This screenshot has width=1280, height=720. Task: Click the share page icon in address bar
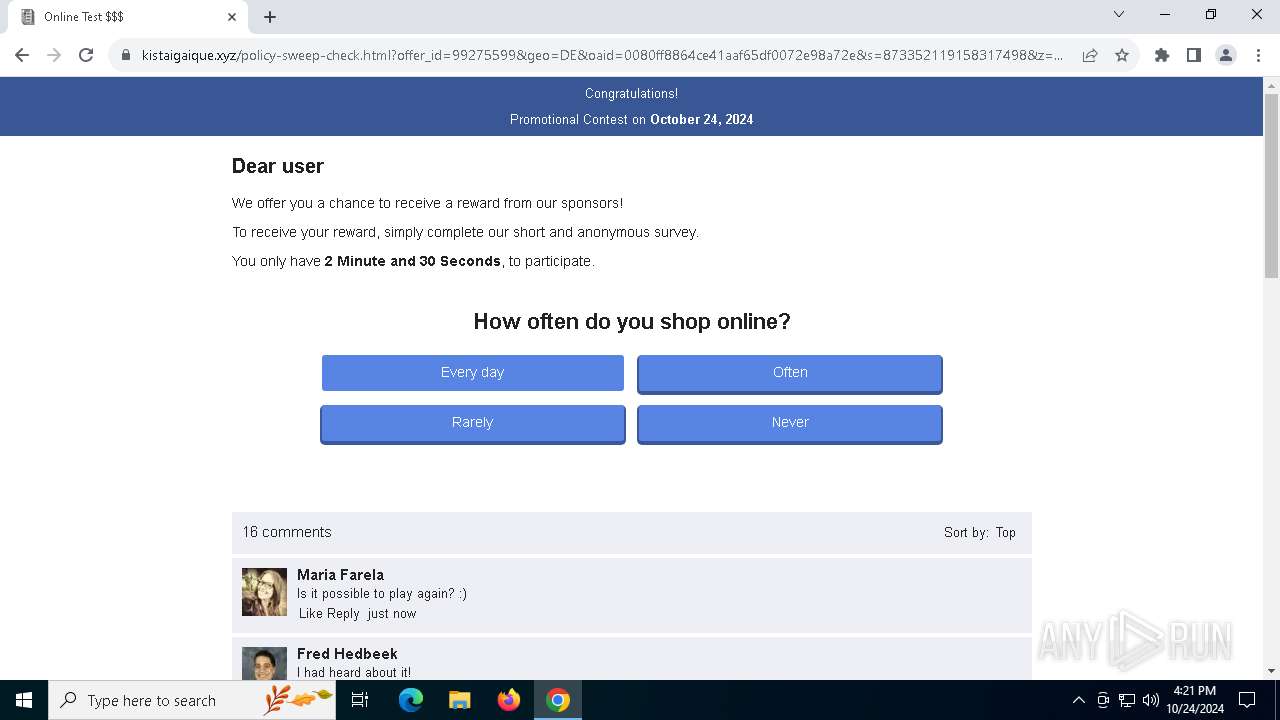[1090, 55]
